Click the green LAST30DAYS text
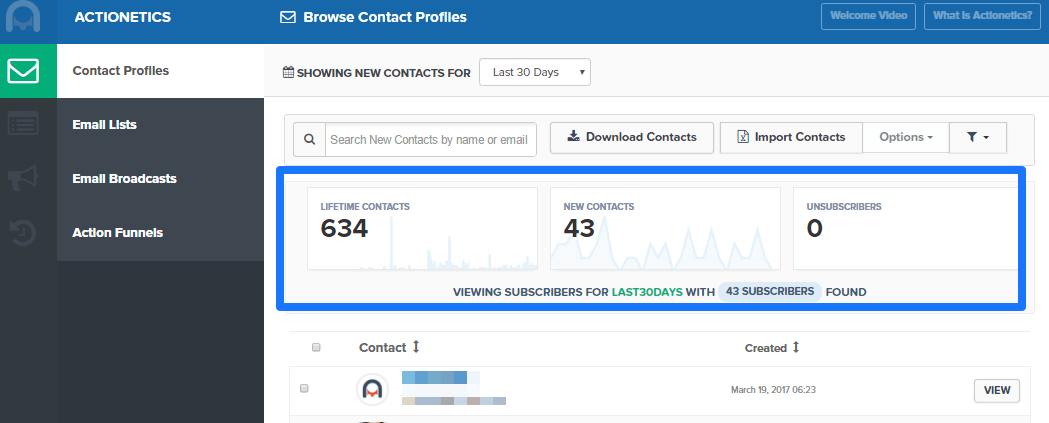This screenshot has width=1049, height=423. point(647,292)
